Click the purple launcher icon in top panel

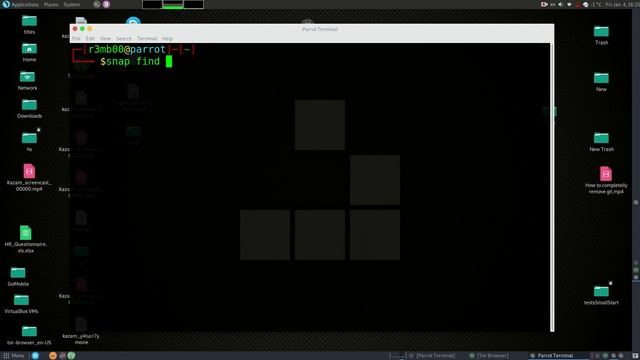[106, 4]
